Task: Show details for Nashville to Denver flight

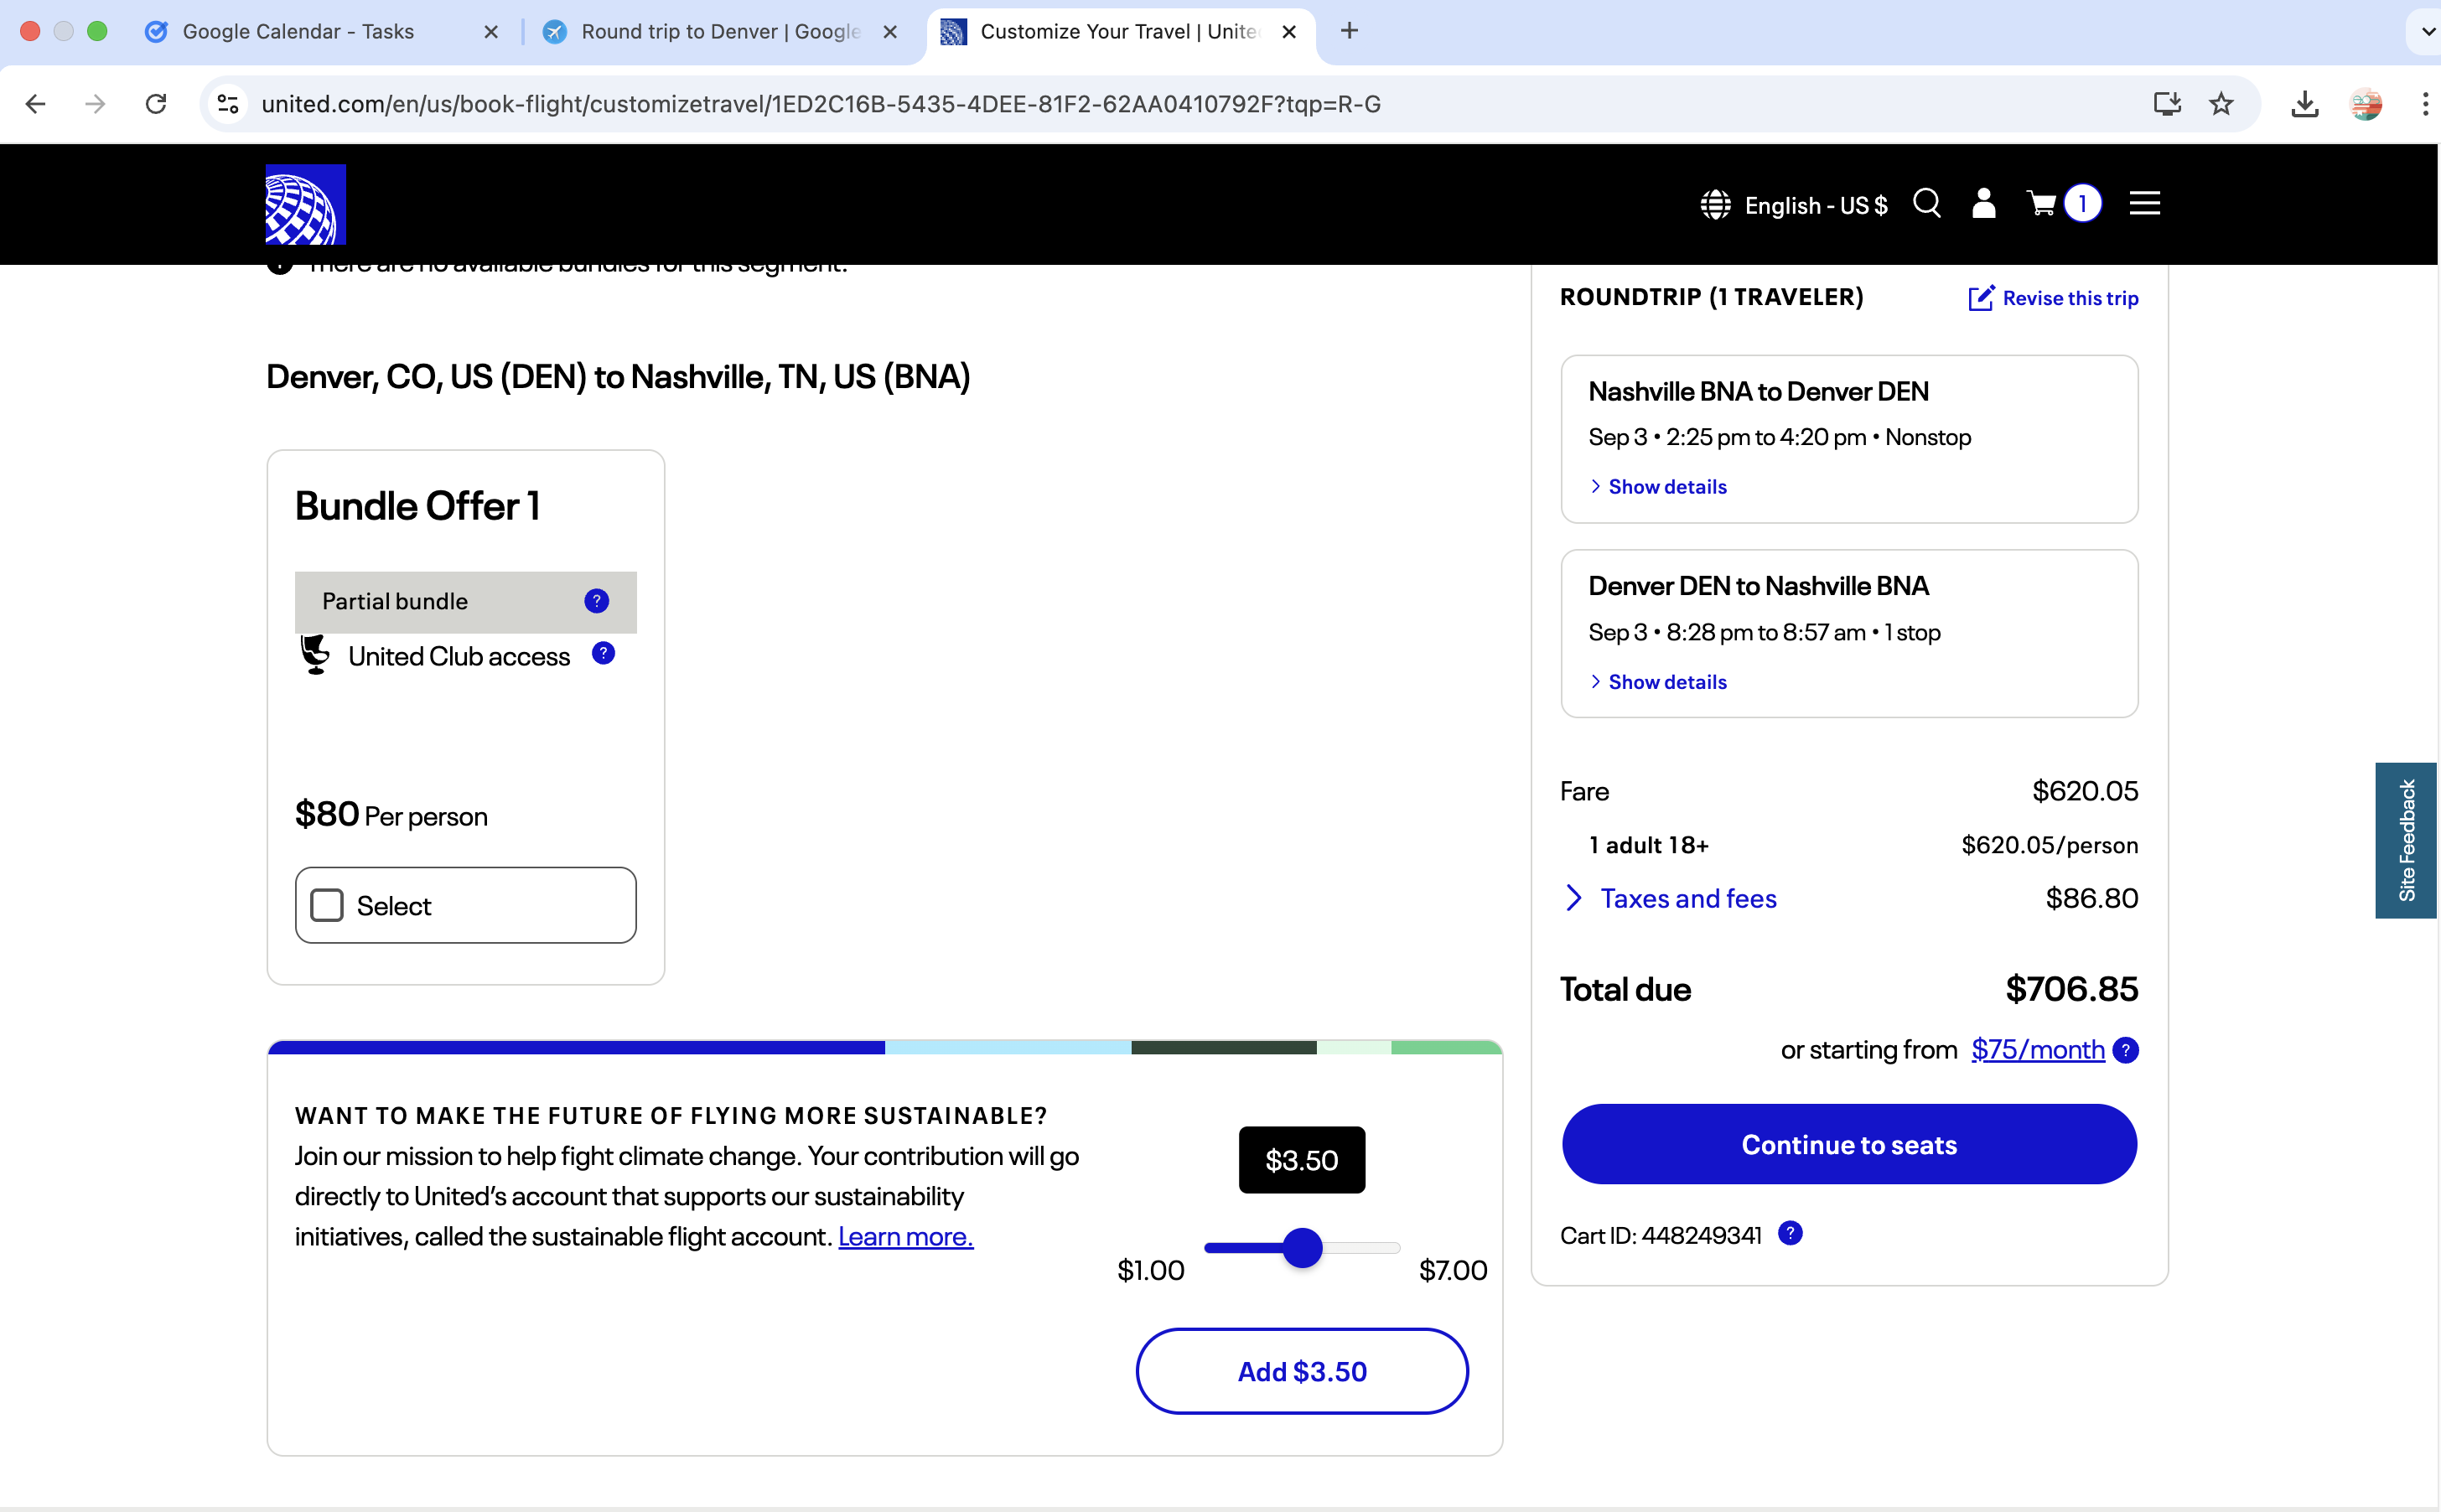Action: click(1666, 487)
